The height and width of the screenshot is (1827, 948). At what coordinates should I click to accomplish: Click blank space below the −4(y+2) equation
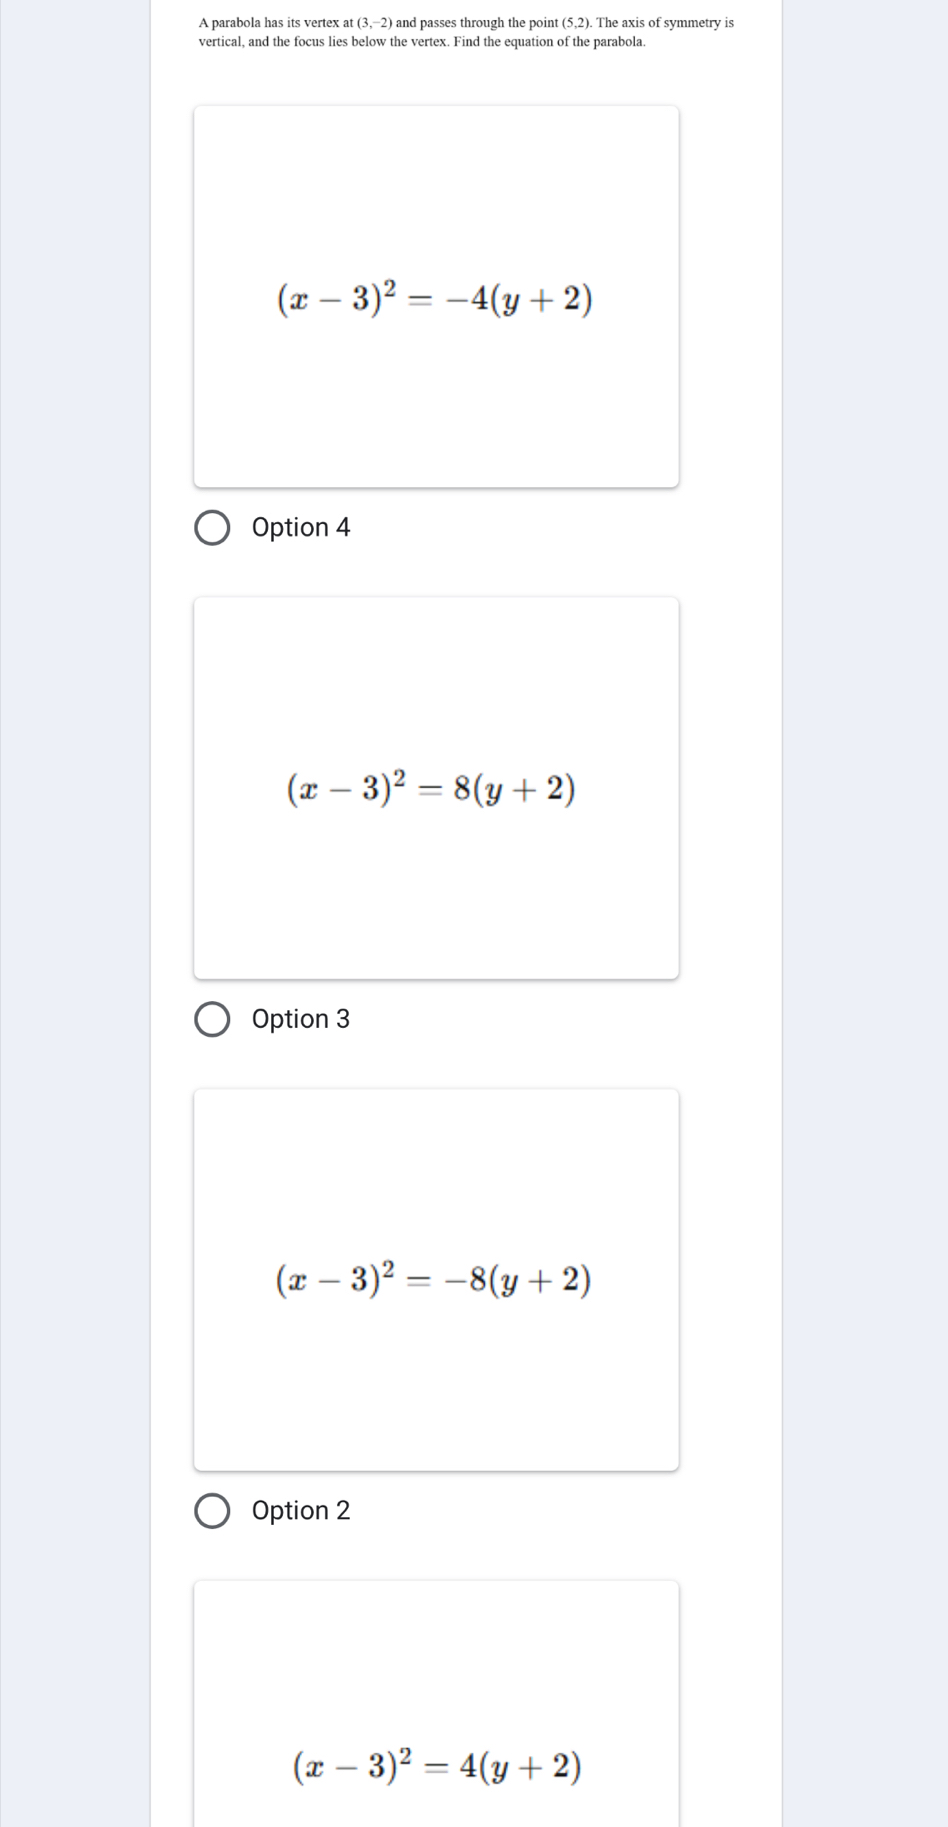[x=436, y=410]
